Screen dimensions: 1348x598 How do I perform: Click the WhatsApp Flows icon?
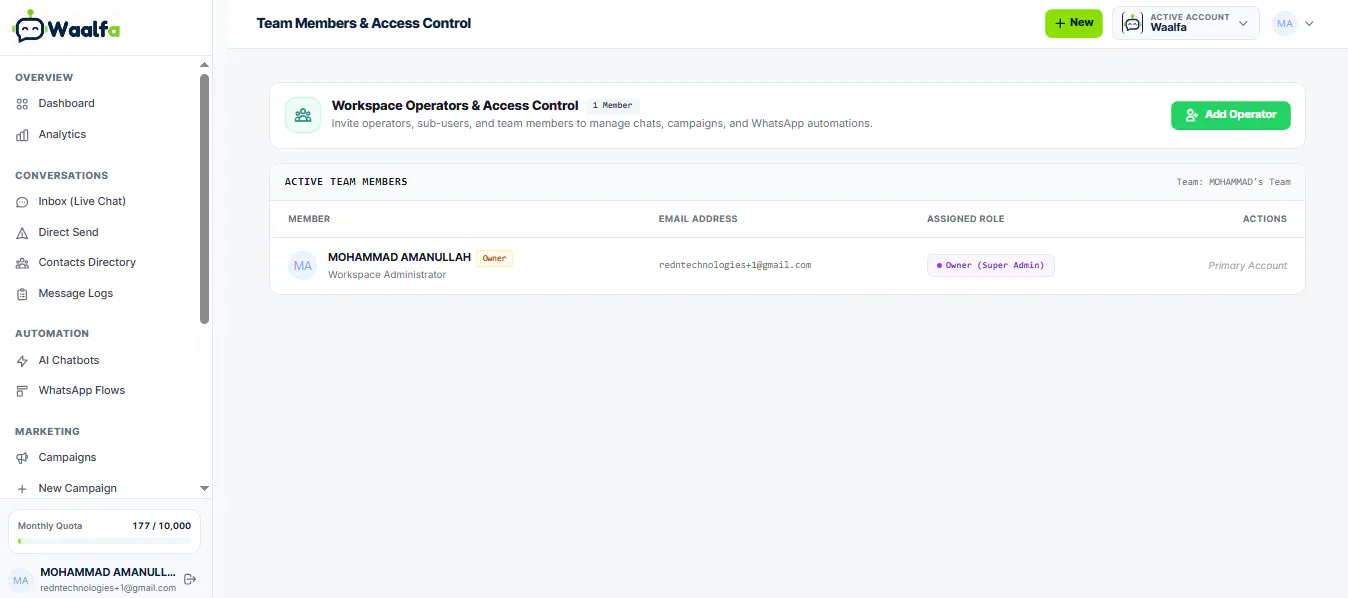(22, 391)
